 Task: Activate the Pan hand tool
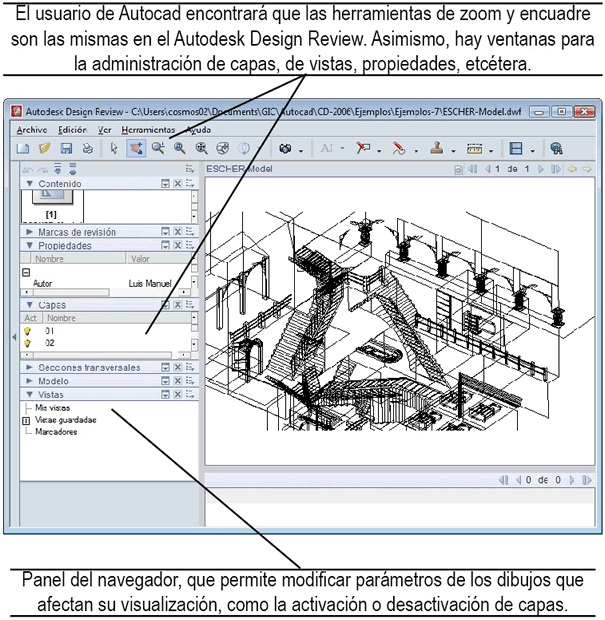pyautogui.click(x=136, y=149)
